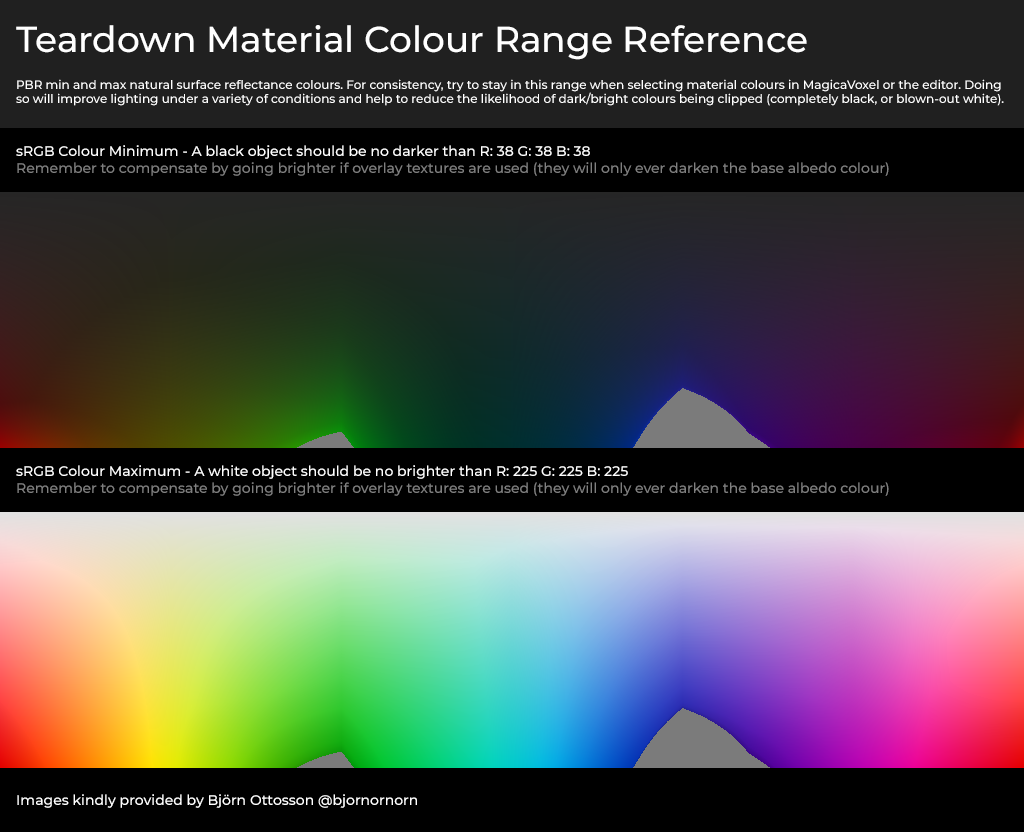The image size is (1024, 832).
Task: Click the bright maximum colour range gradient
Action: point(512,640)
